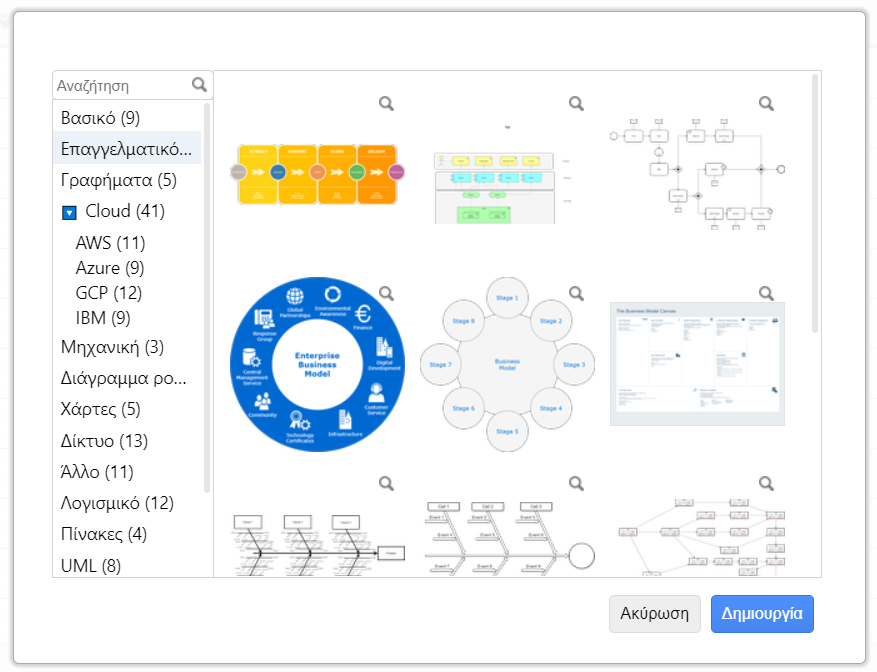This screenshot has height=672, width=877.
Task: Click the search magnifier icon in the search box
Action: (199, 84)
